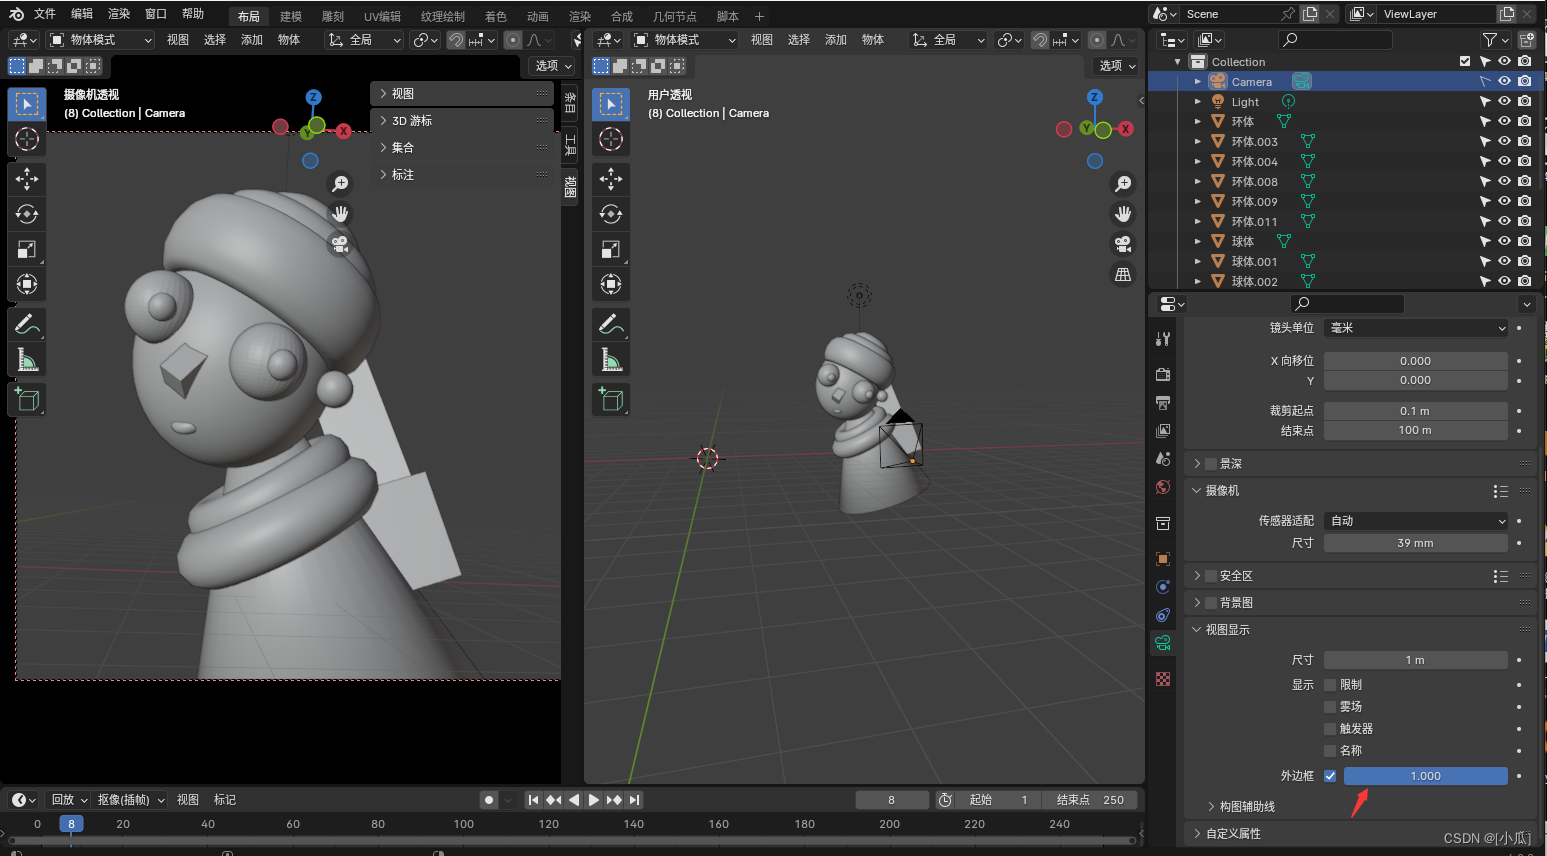Select the Measure tool in left viewport
1547x856 pixels.
coord(27,359)
